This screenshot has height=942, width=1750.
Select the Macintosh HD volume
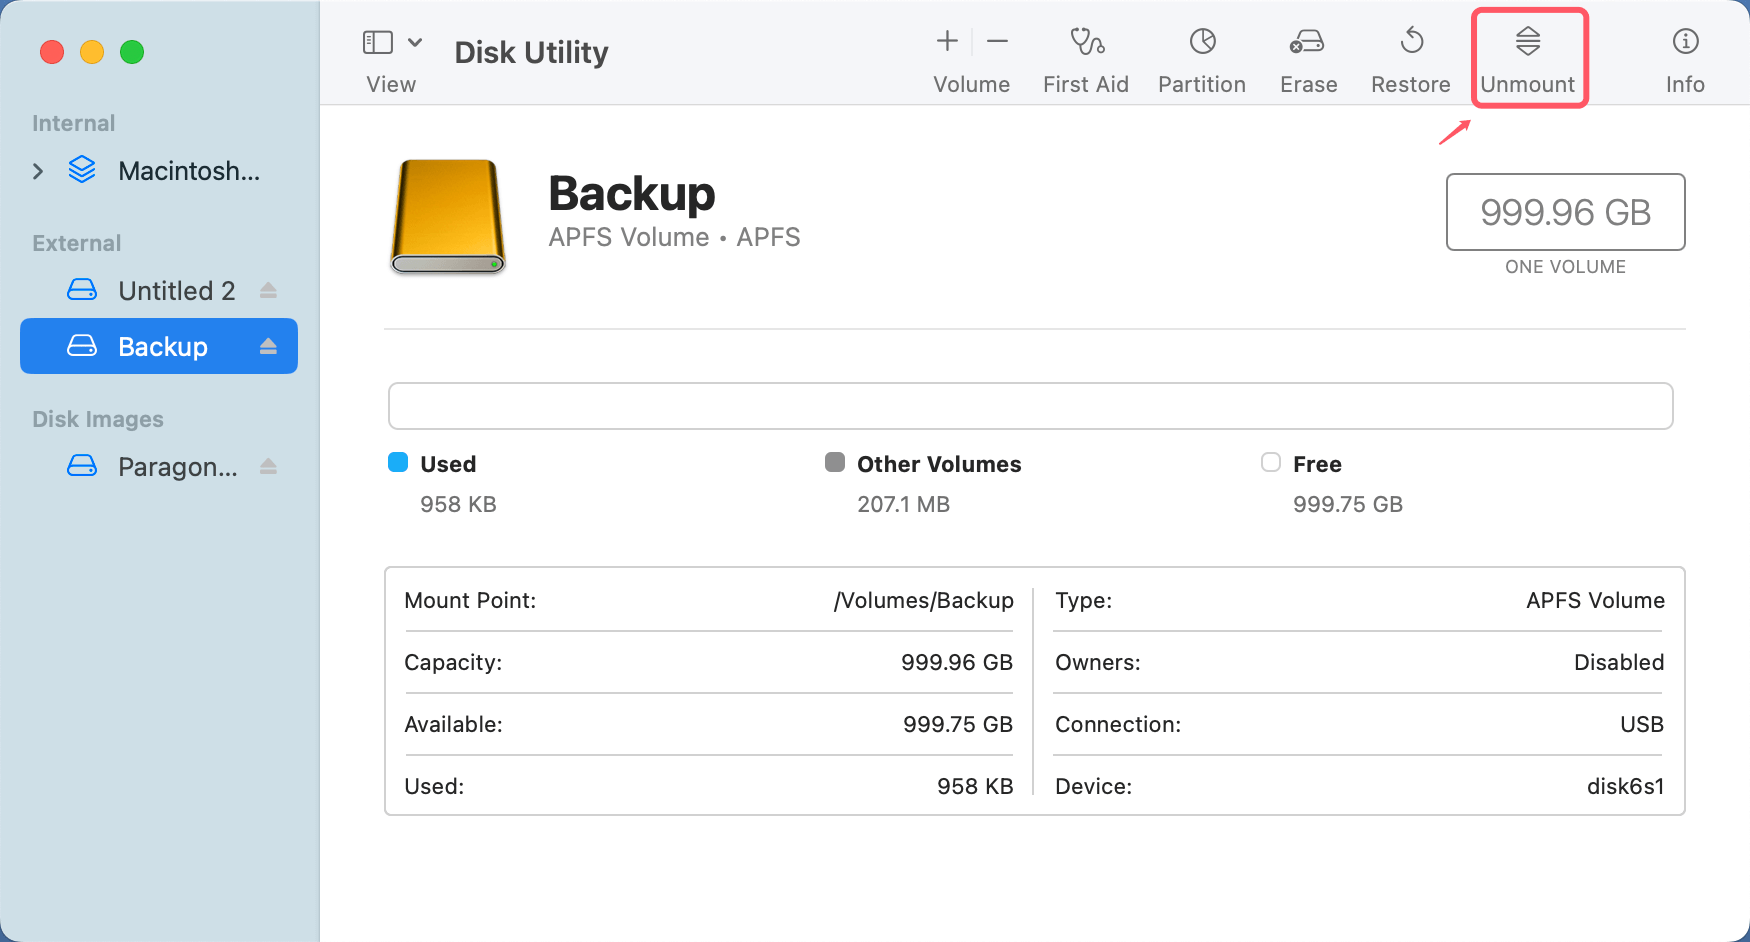[190, 171]
